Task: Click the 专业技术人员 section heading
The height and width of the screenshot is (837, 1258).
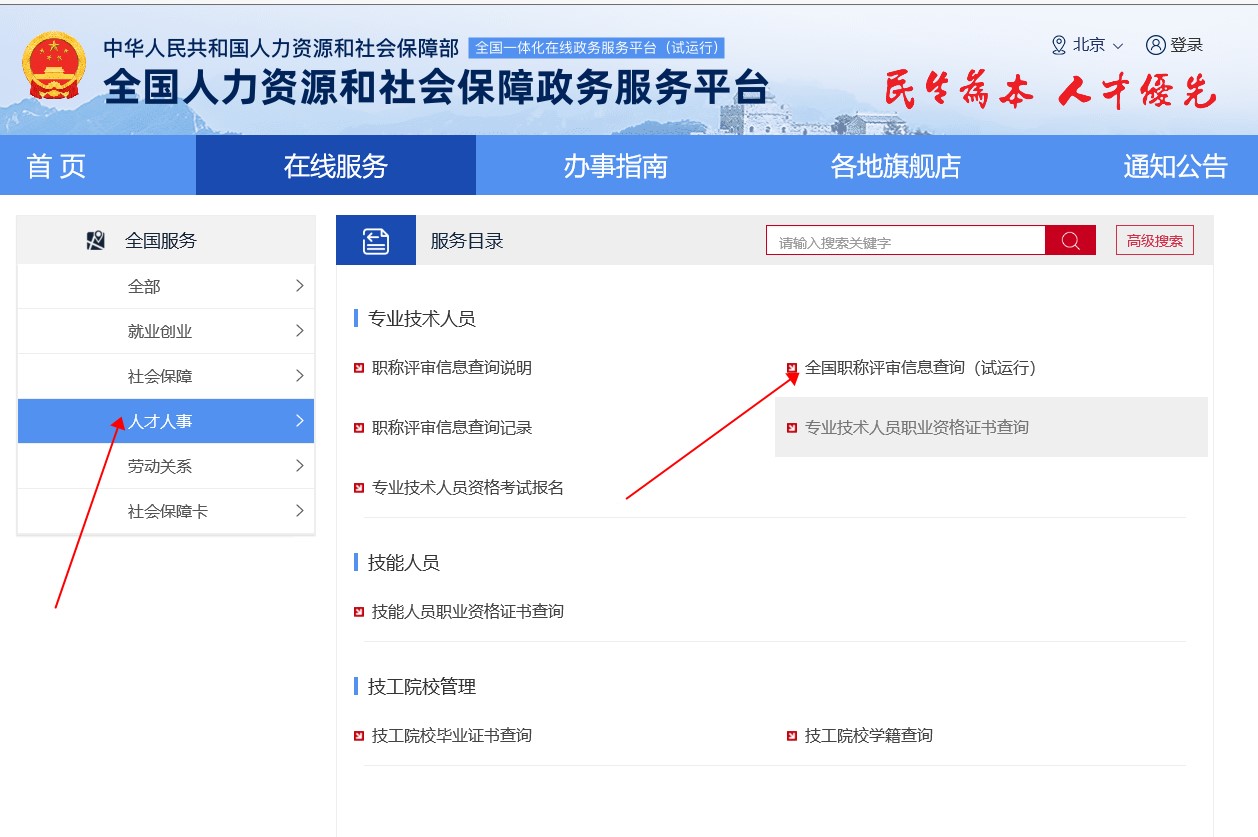Action: tap(422, 319)
